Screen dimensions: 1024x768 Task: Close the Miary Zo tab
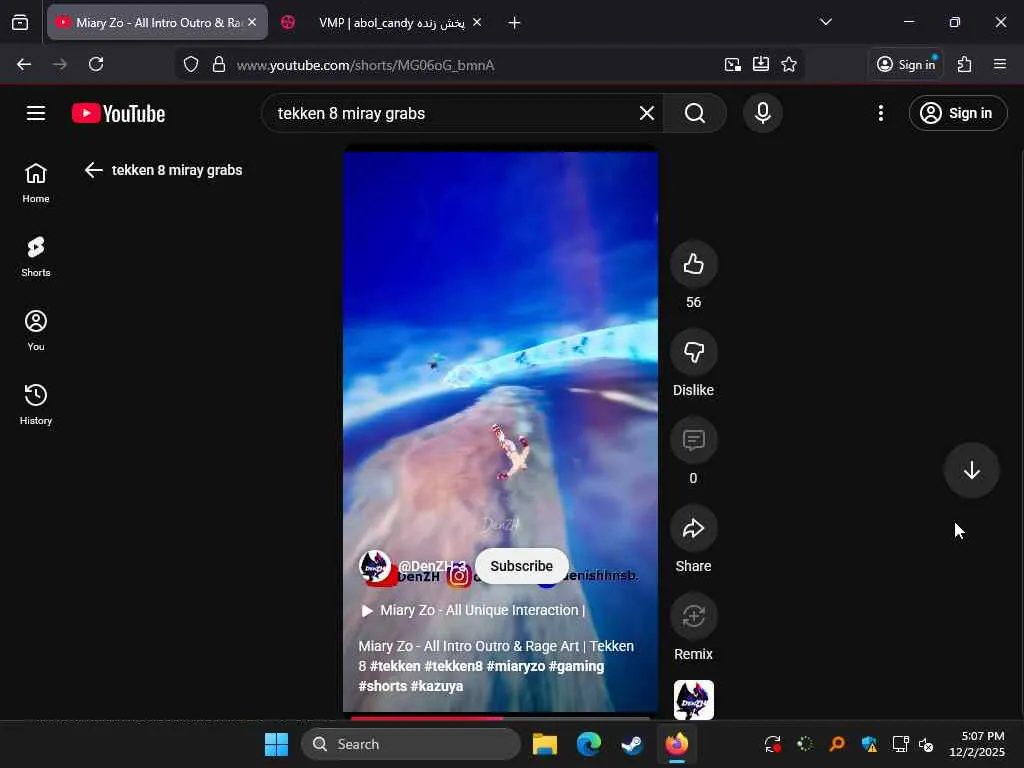tap(252, 22)
